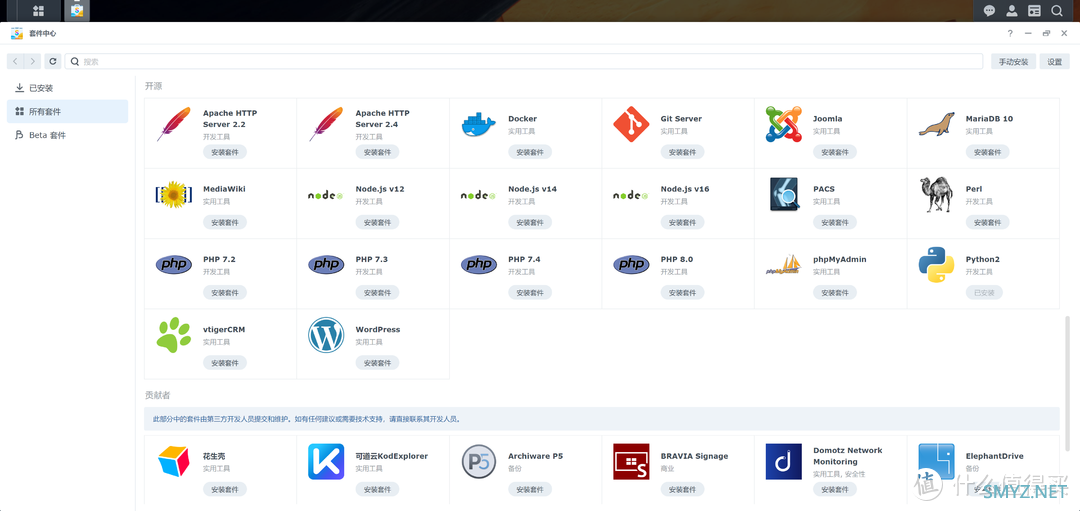The height and width of the screenshot is (511, 1080).
Task: Select the PHP 7.3 logo
Action: coord(326,265)
